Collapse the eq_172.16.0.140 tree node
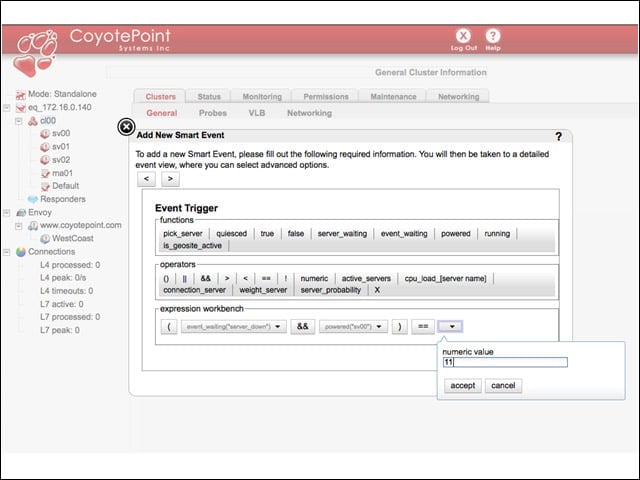Screen dimensions: 640x480 [7, 108]
